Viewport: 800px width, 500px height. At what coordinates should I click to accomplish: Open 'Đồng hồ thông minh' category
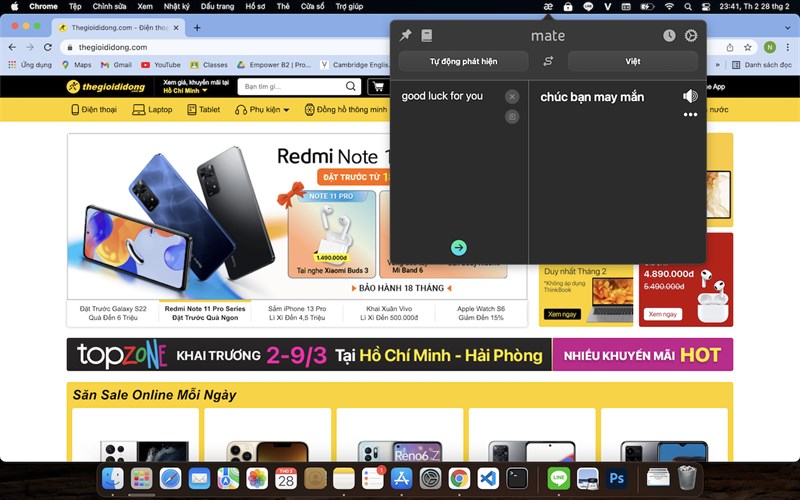[x=345, y=109]
